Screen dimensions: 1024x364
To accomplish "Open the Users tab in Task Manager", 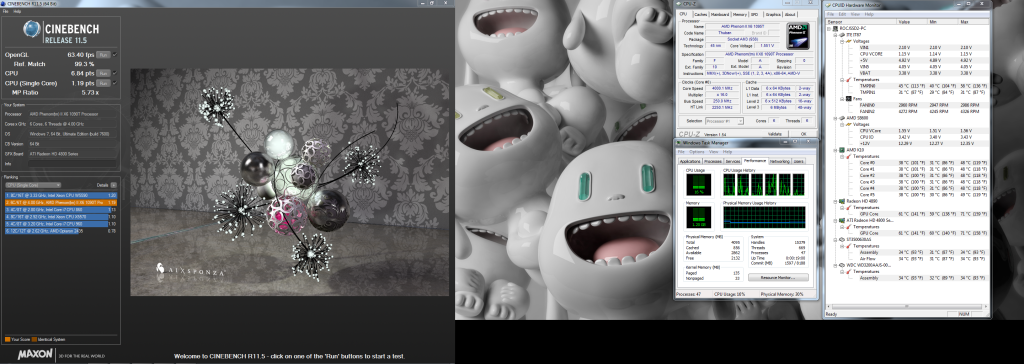I will point(798,161).
